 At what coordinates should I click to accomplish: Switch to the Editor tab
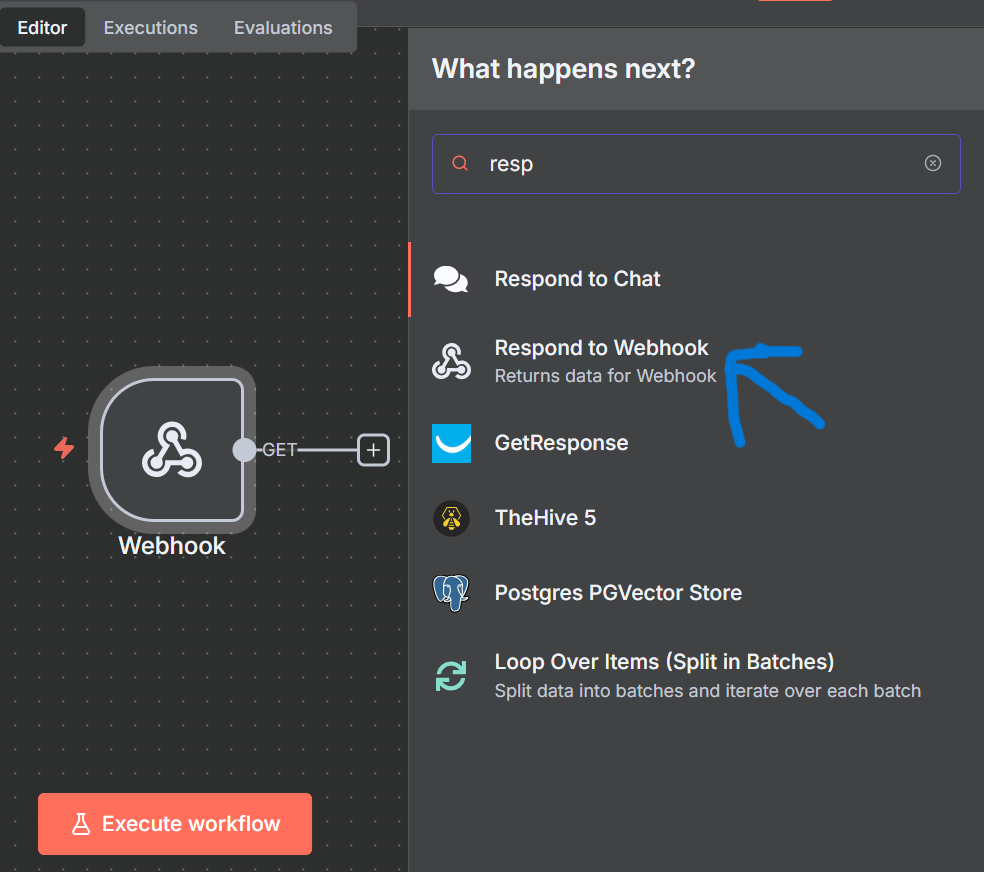42,28
